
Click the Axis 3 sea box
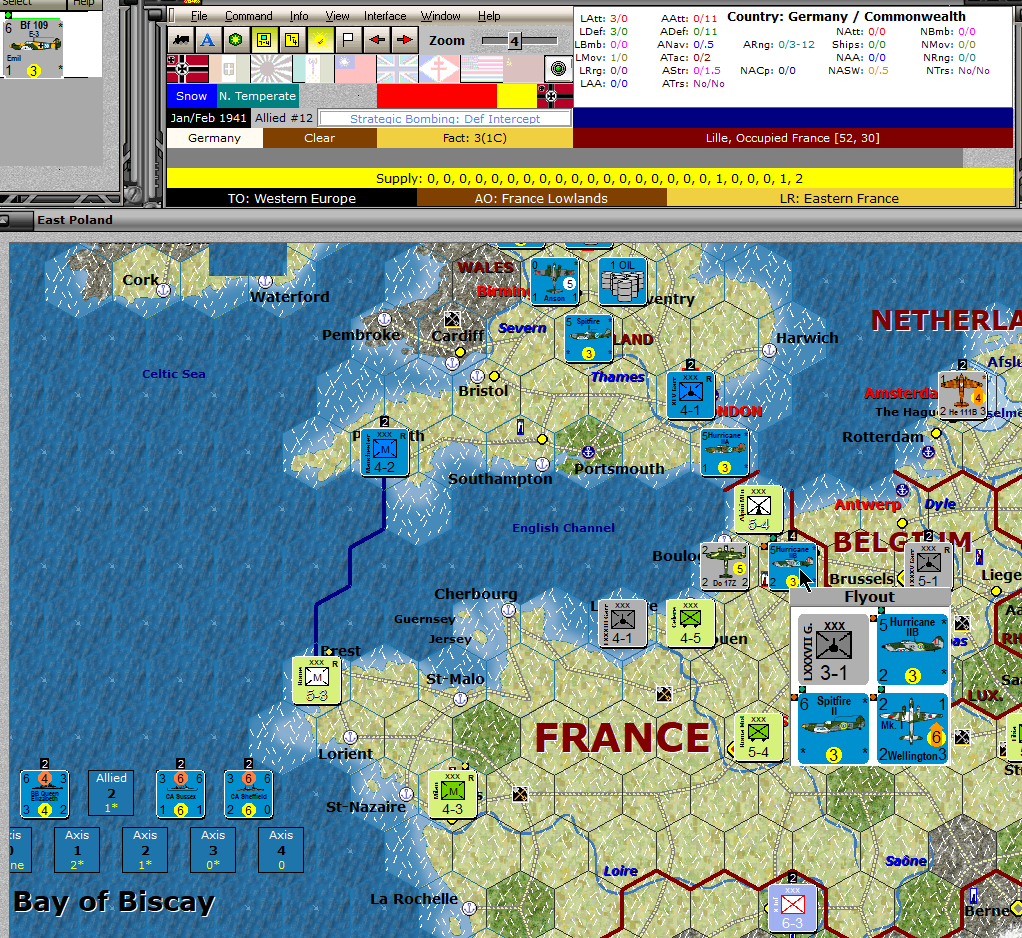213,850
